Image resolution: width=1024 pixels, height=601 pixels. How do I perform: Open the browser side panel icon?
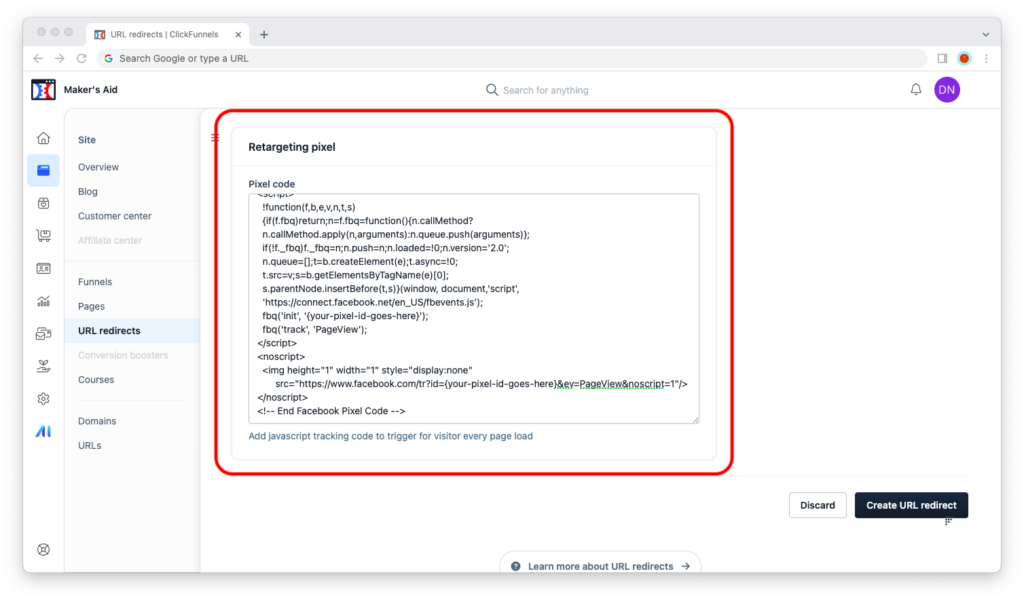click(942, 58)
